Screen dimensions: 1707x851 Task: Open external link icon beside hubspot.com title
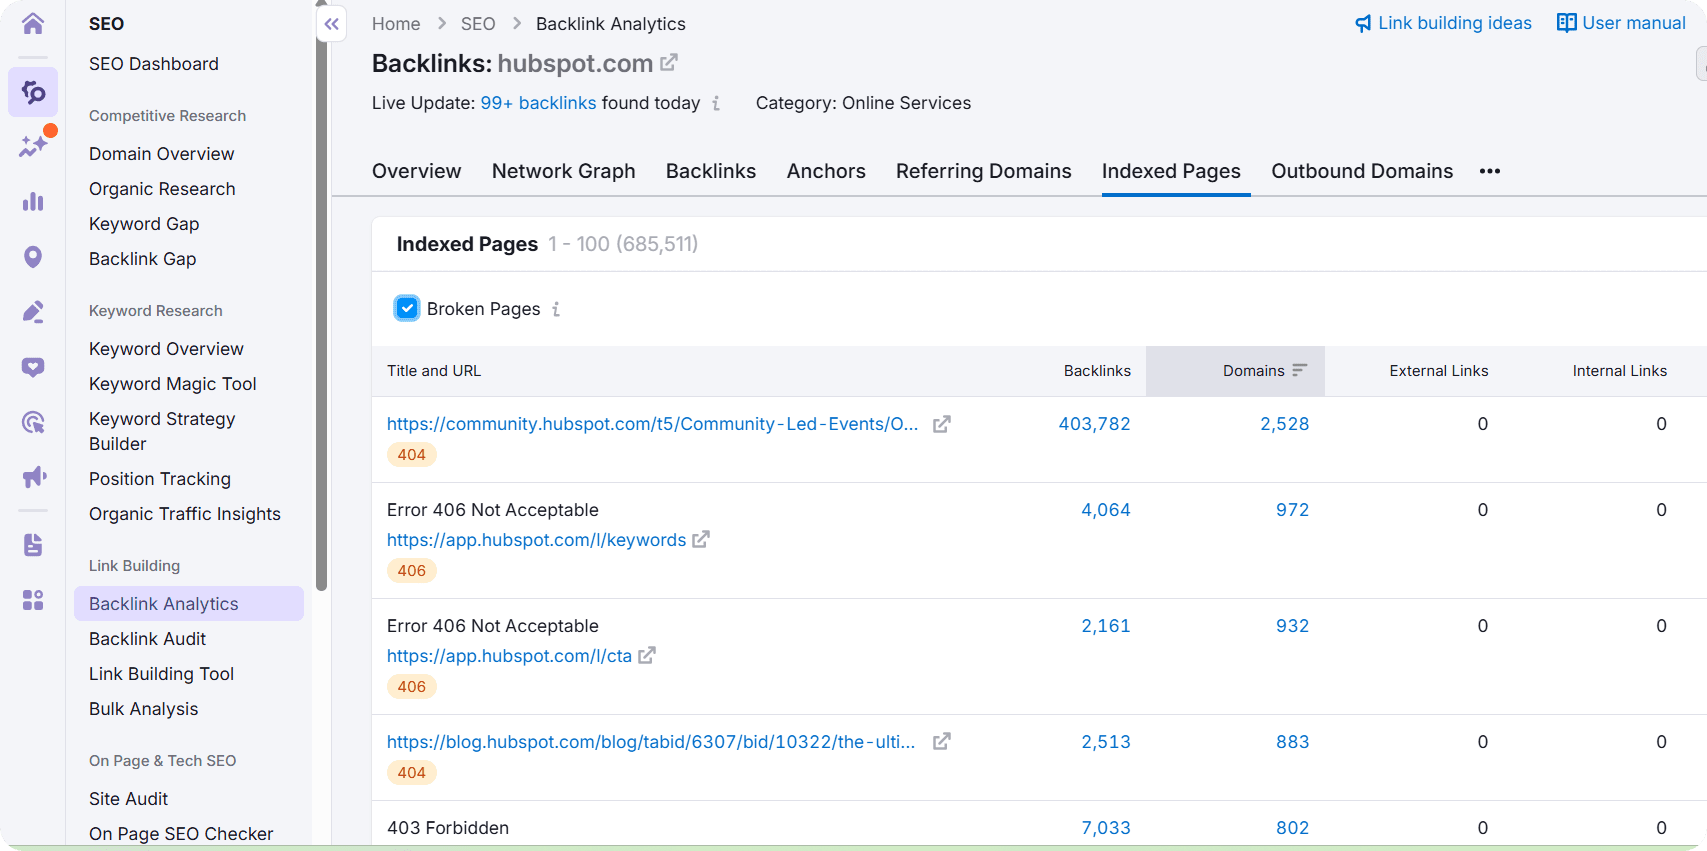pos(669,63)
